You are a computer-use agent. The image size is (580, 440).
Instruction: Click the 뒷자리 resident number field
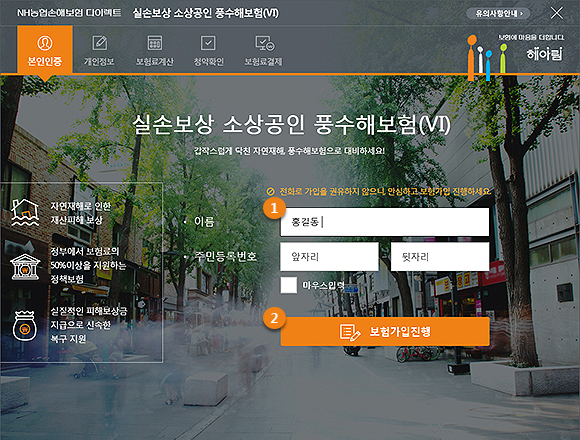point(440,257)
